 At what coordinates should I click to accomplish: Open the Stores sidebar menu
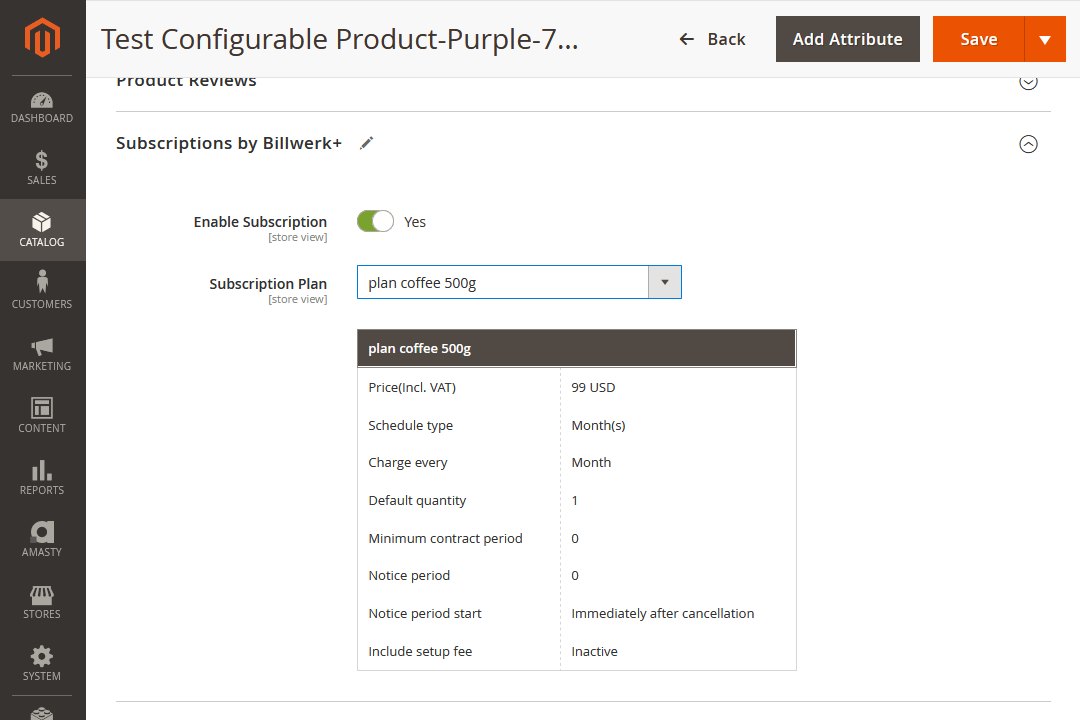click(42, 602)
